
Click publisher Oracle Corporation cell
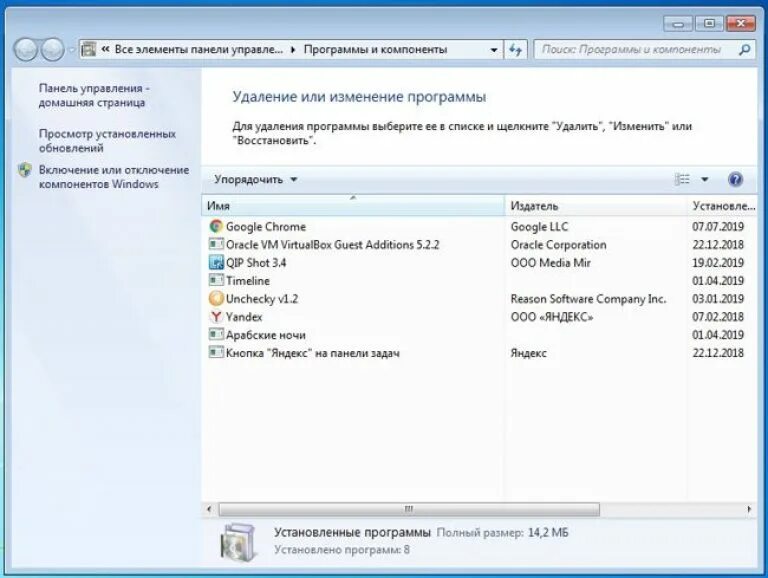click(558, 245)
